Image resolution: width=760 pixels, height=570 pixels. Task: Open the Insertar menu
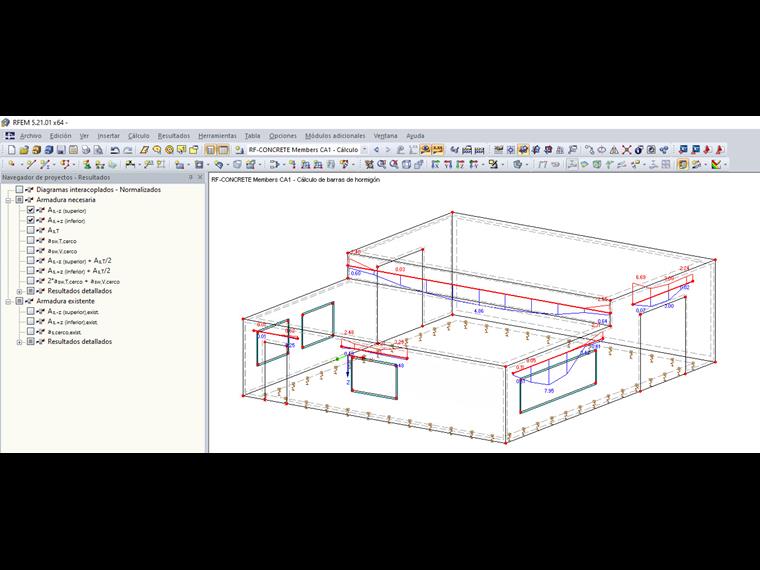click(109, 136)
